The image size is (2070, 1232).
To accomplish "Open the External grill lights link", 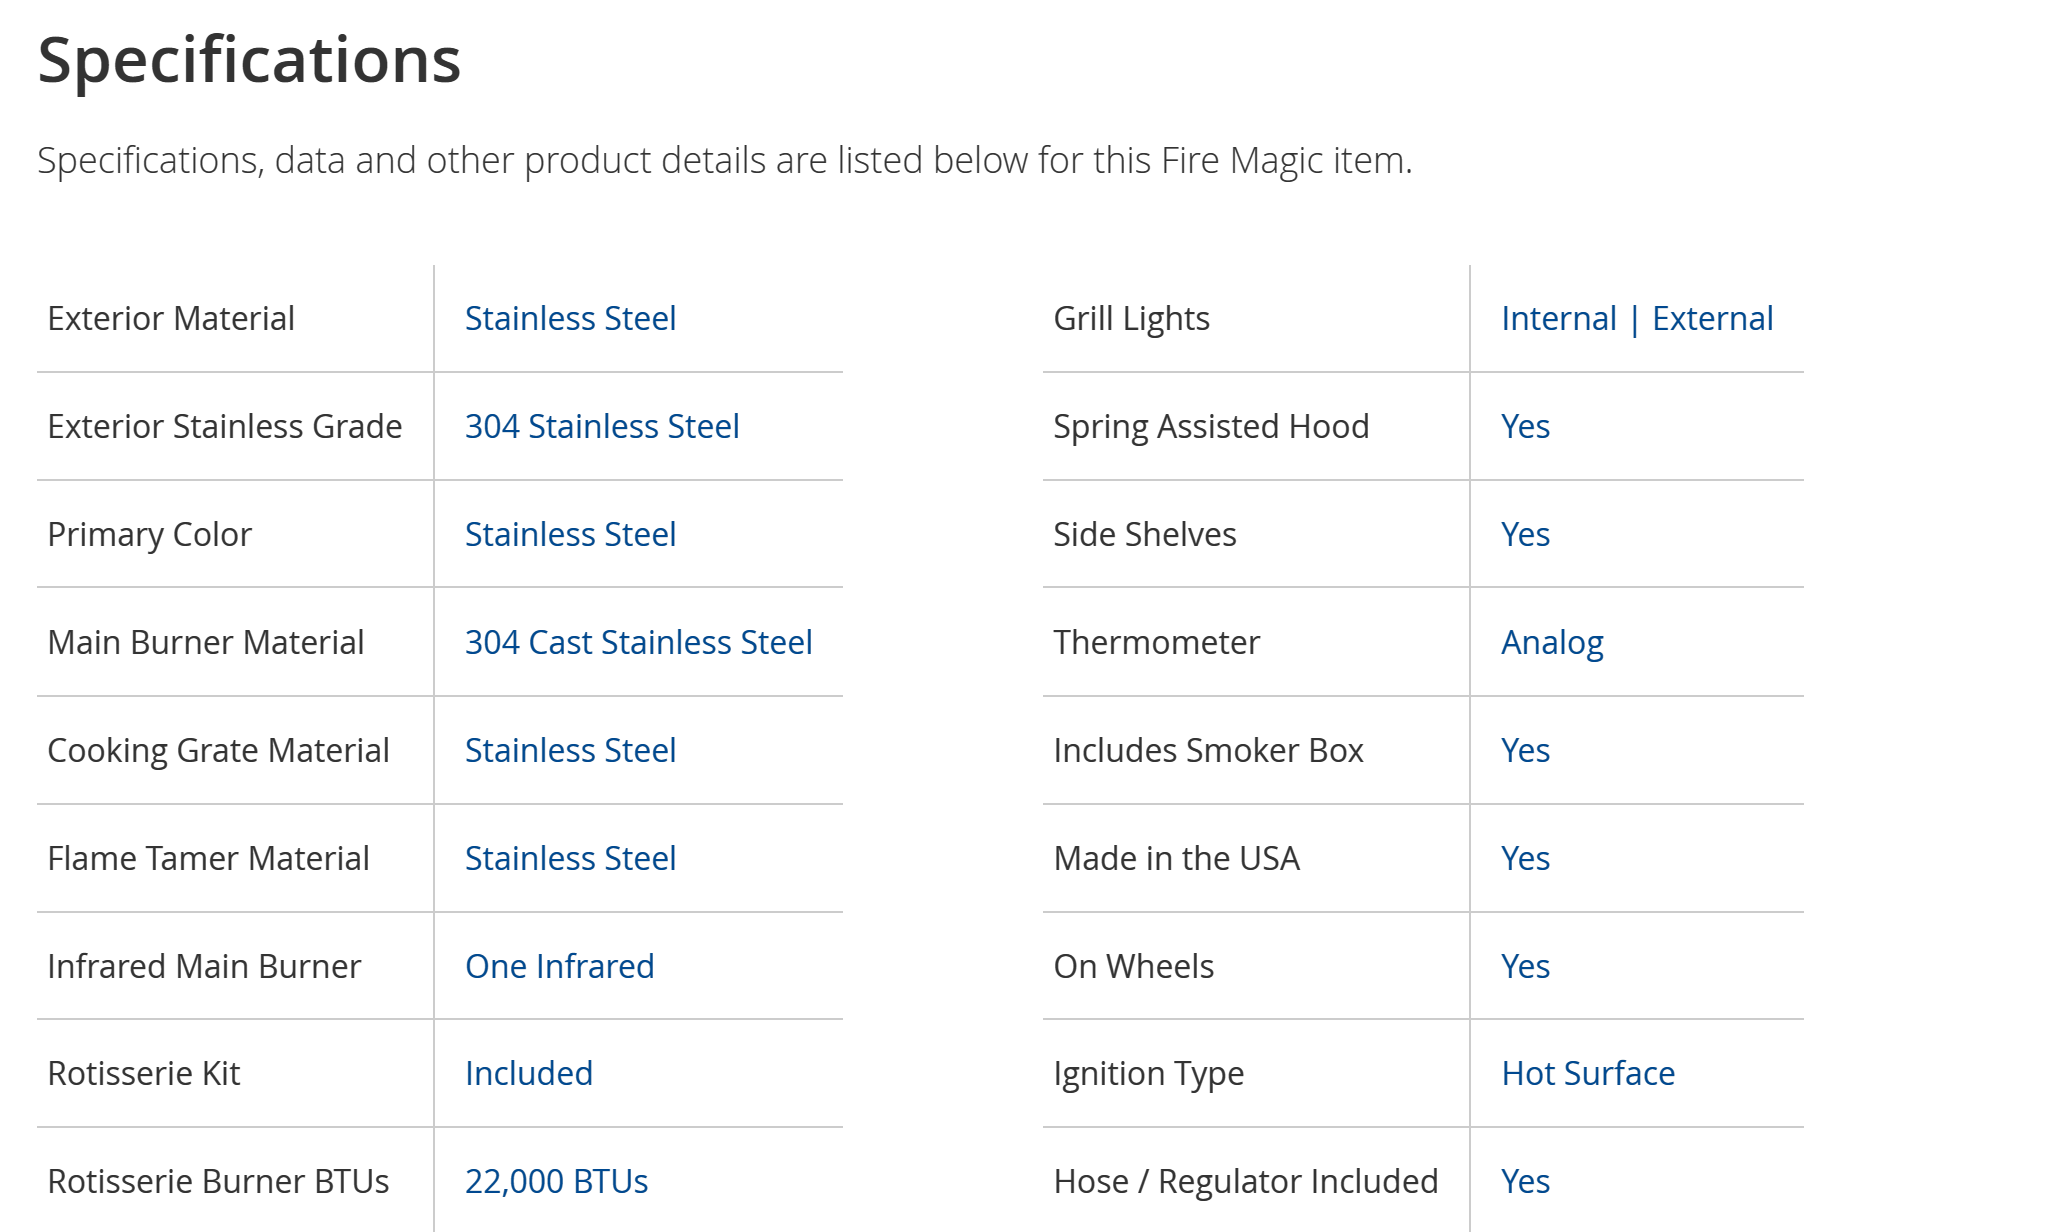I will 1712,319.
